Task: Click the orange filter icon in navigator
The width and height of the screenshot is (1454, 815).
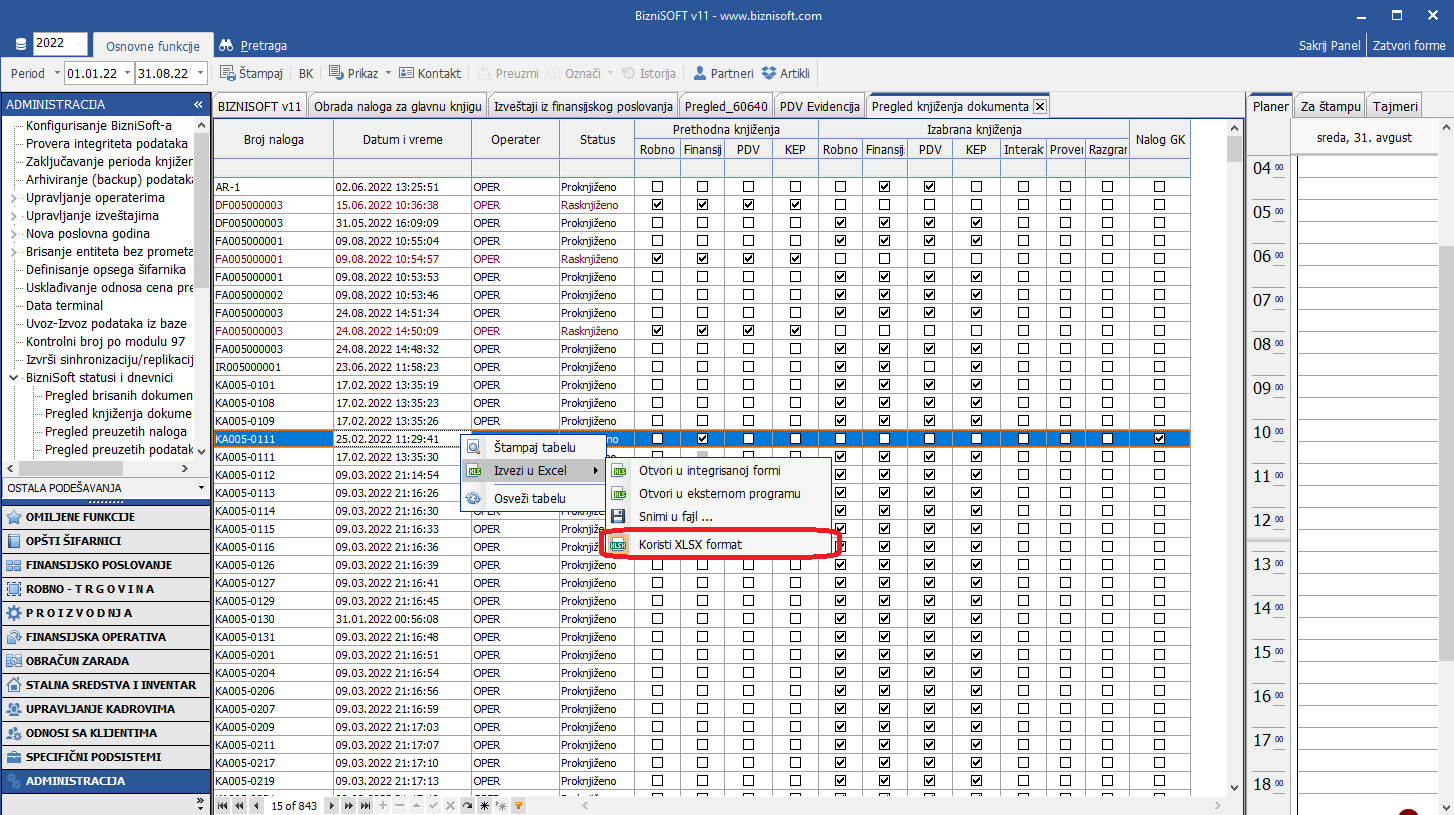Action: tap(518, 805)
